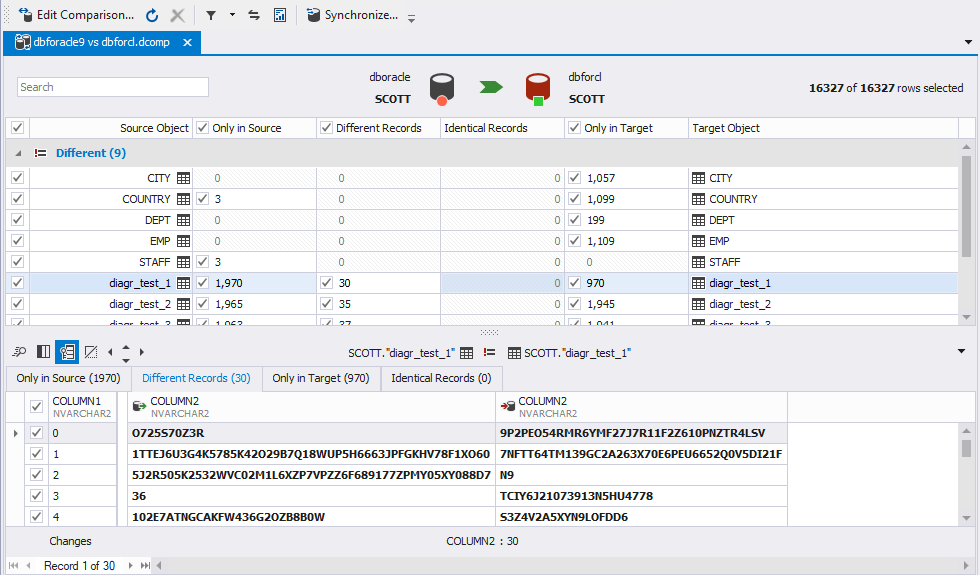This screenshot has width=980, height=575.
Task: Open the filter dropdown arrow
Action: tap(232, 15)
